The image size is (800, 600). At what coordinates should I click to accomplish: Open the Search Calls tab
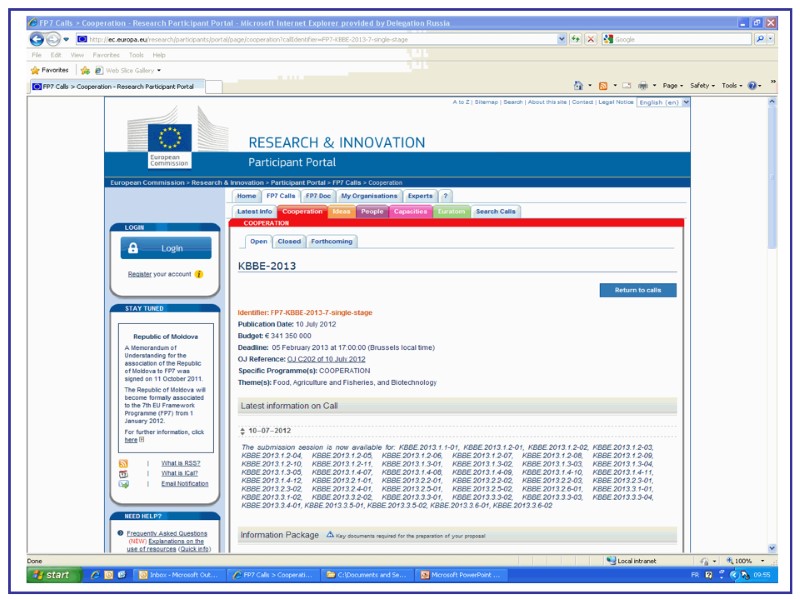pos(495,211)
